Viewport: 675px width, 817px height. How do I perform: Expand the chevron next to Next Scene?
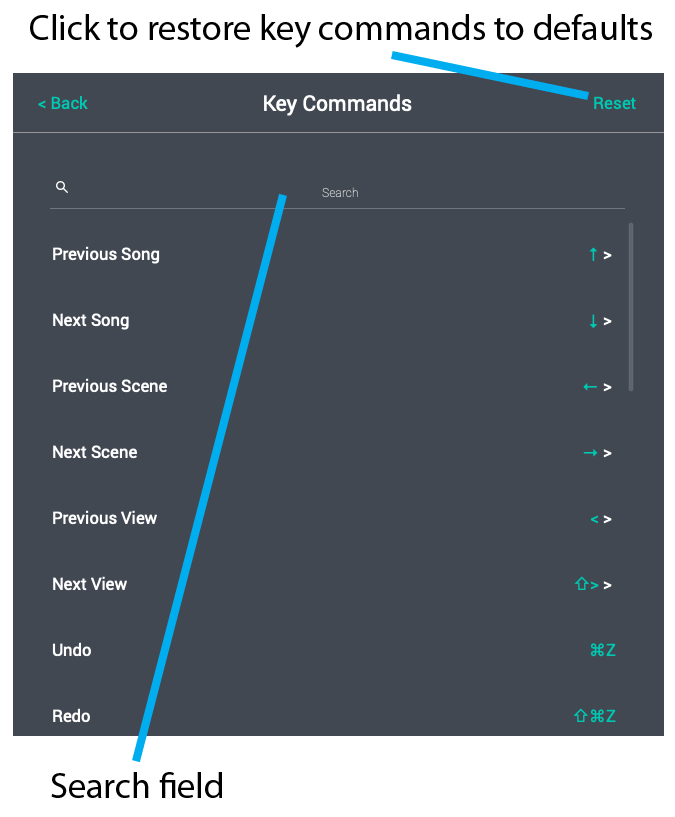pos(609,453)
